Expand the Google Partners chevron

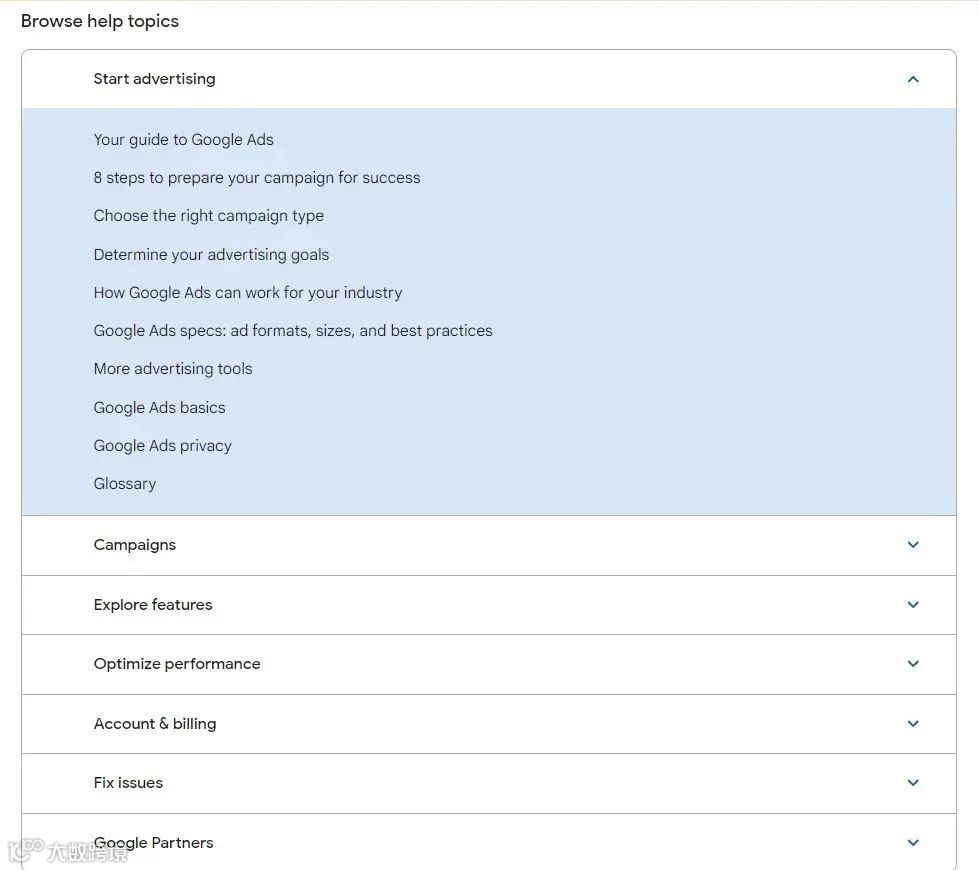[x=912, y=843]
